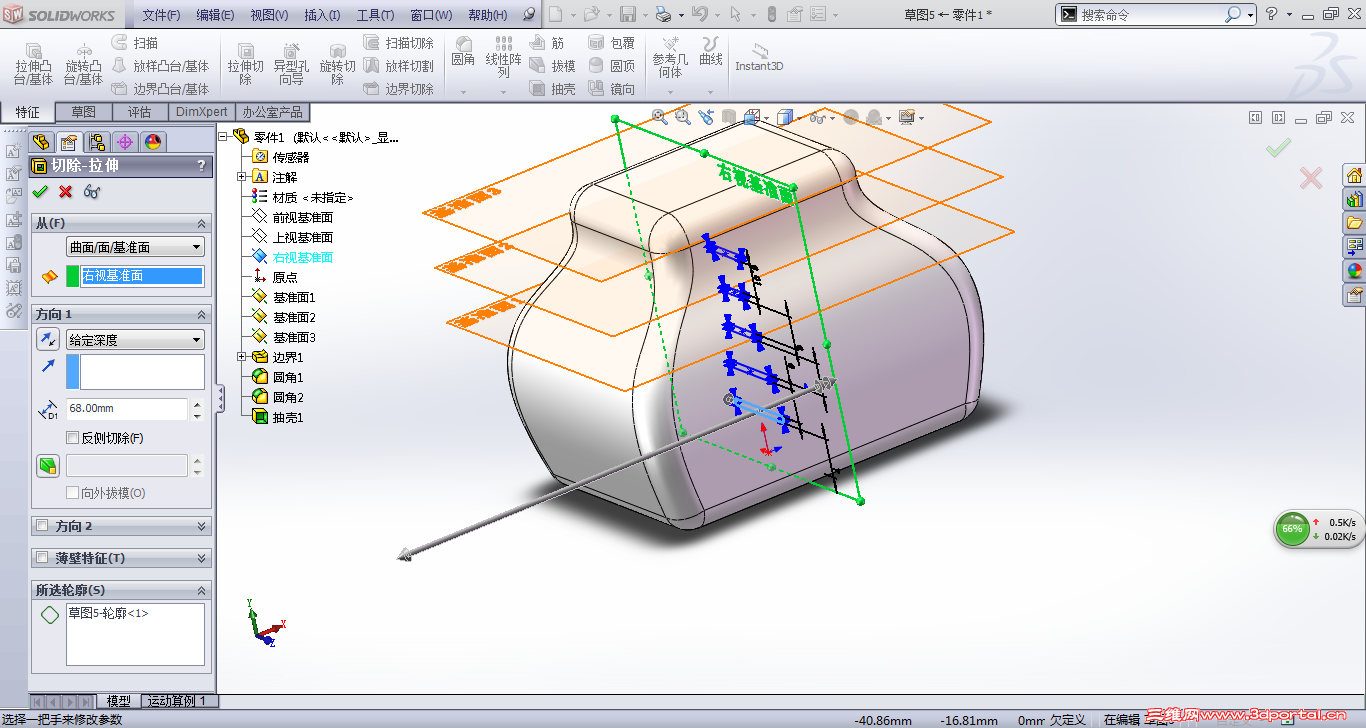
Task: Enable the 薄壁特征 thin feature checkbox
Action: (42, 558)
